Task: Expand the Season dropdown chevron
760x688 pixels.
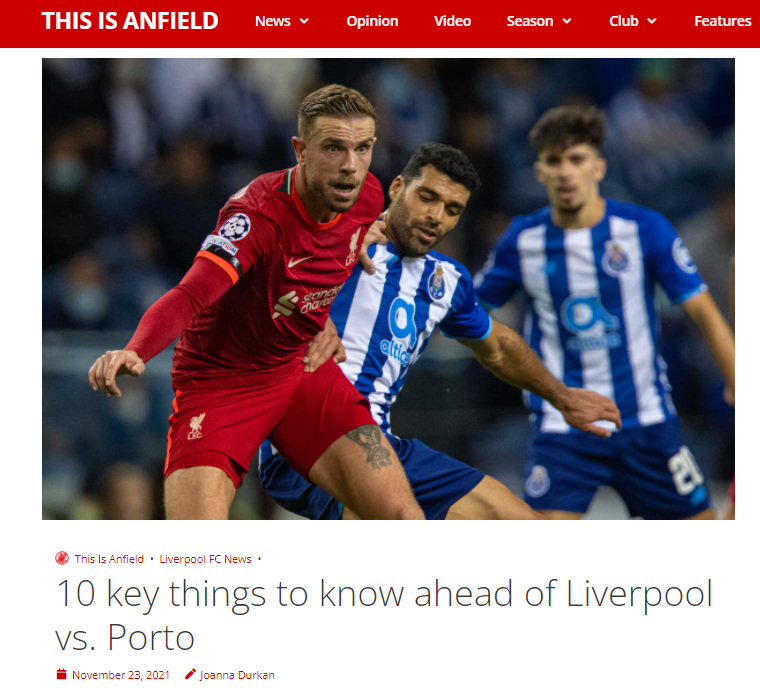Action: [x=567, y=21]
